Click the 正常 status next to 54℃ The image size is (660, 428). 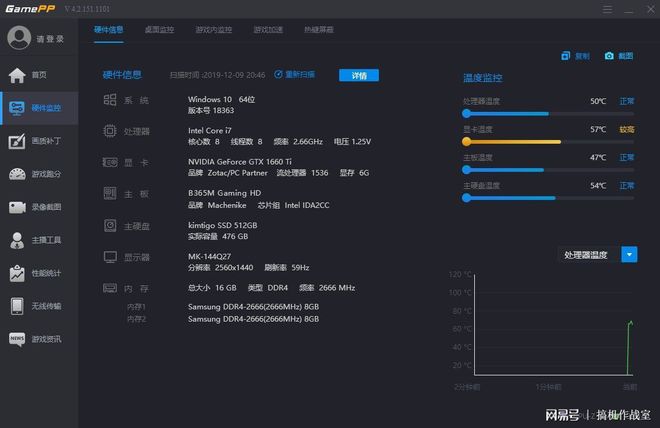(x=627, y=186)
